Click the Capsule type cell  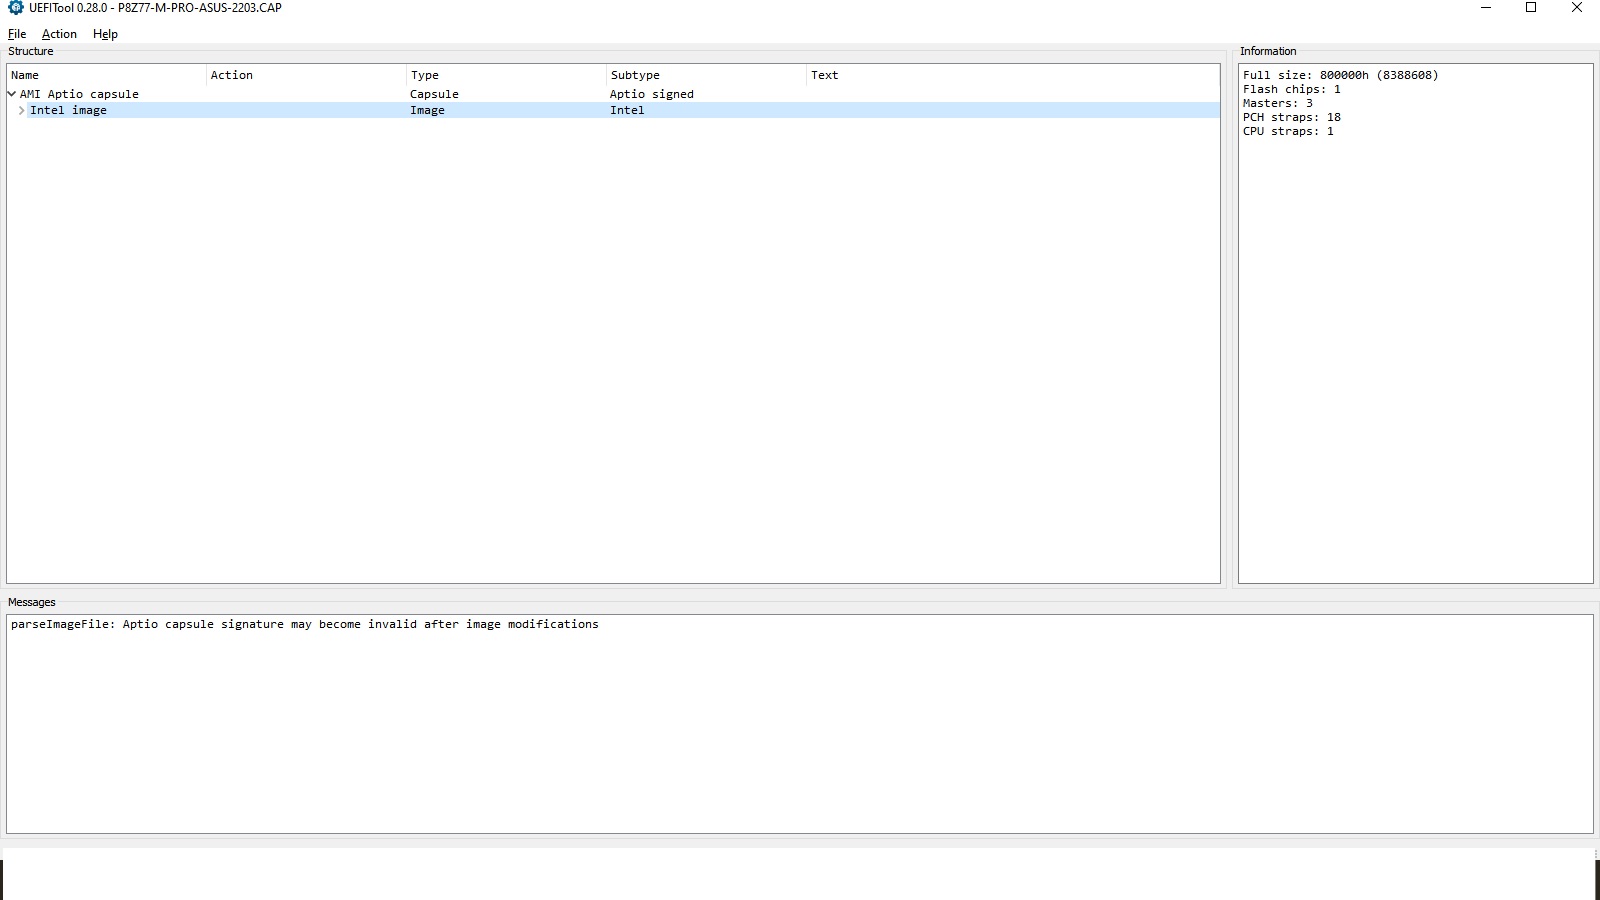(434, 94)
